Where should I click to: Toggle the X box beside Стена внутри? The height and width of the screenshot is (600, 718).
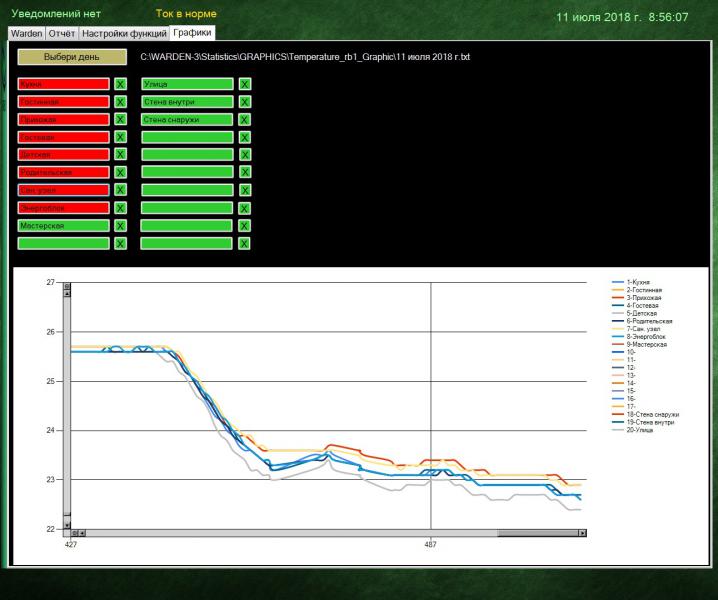point(245,102)
